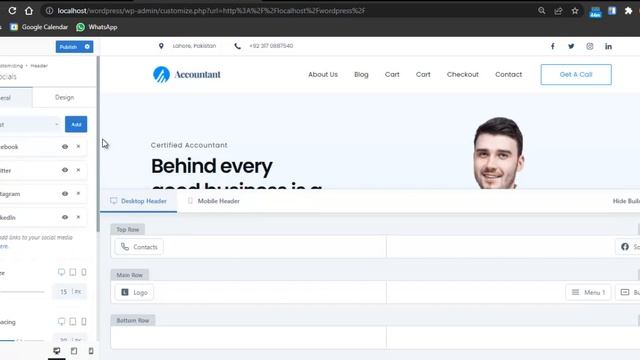The height and width of the screenshot is (360, 640).
Task: Switch preview to desktop in footer bar
Action: (57, 351)
